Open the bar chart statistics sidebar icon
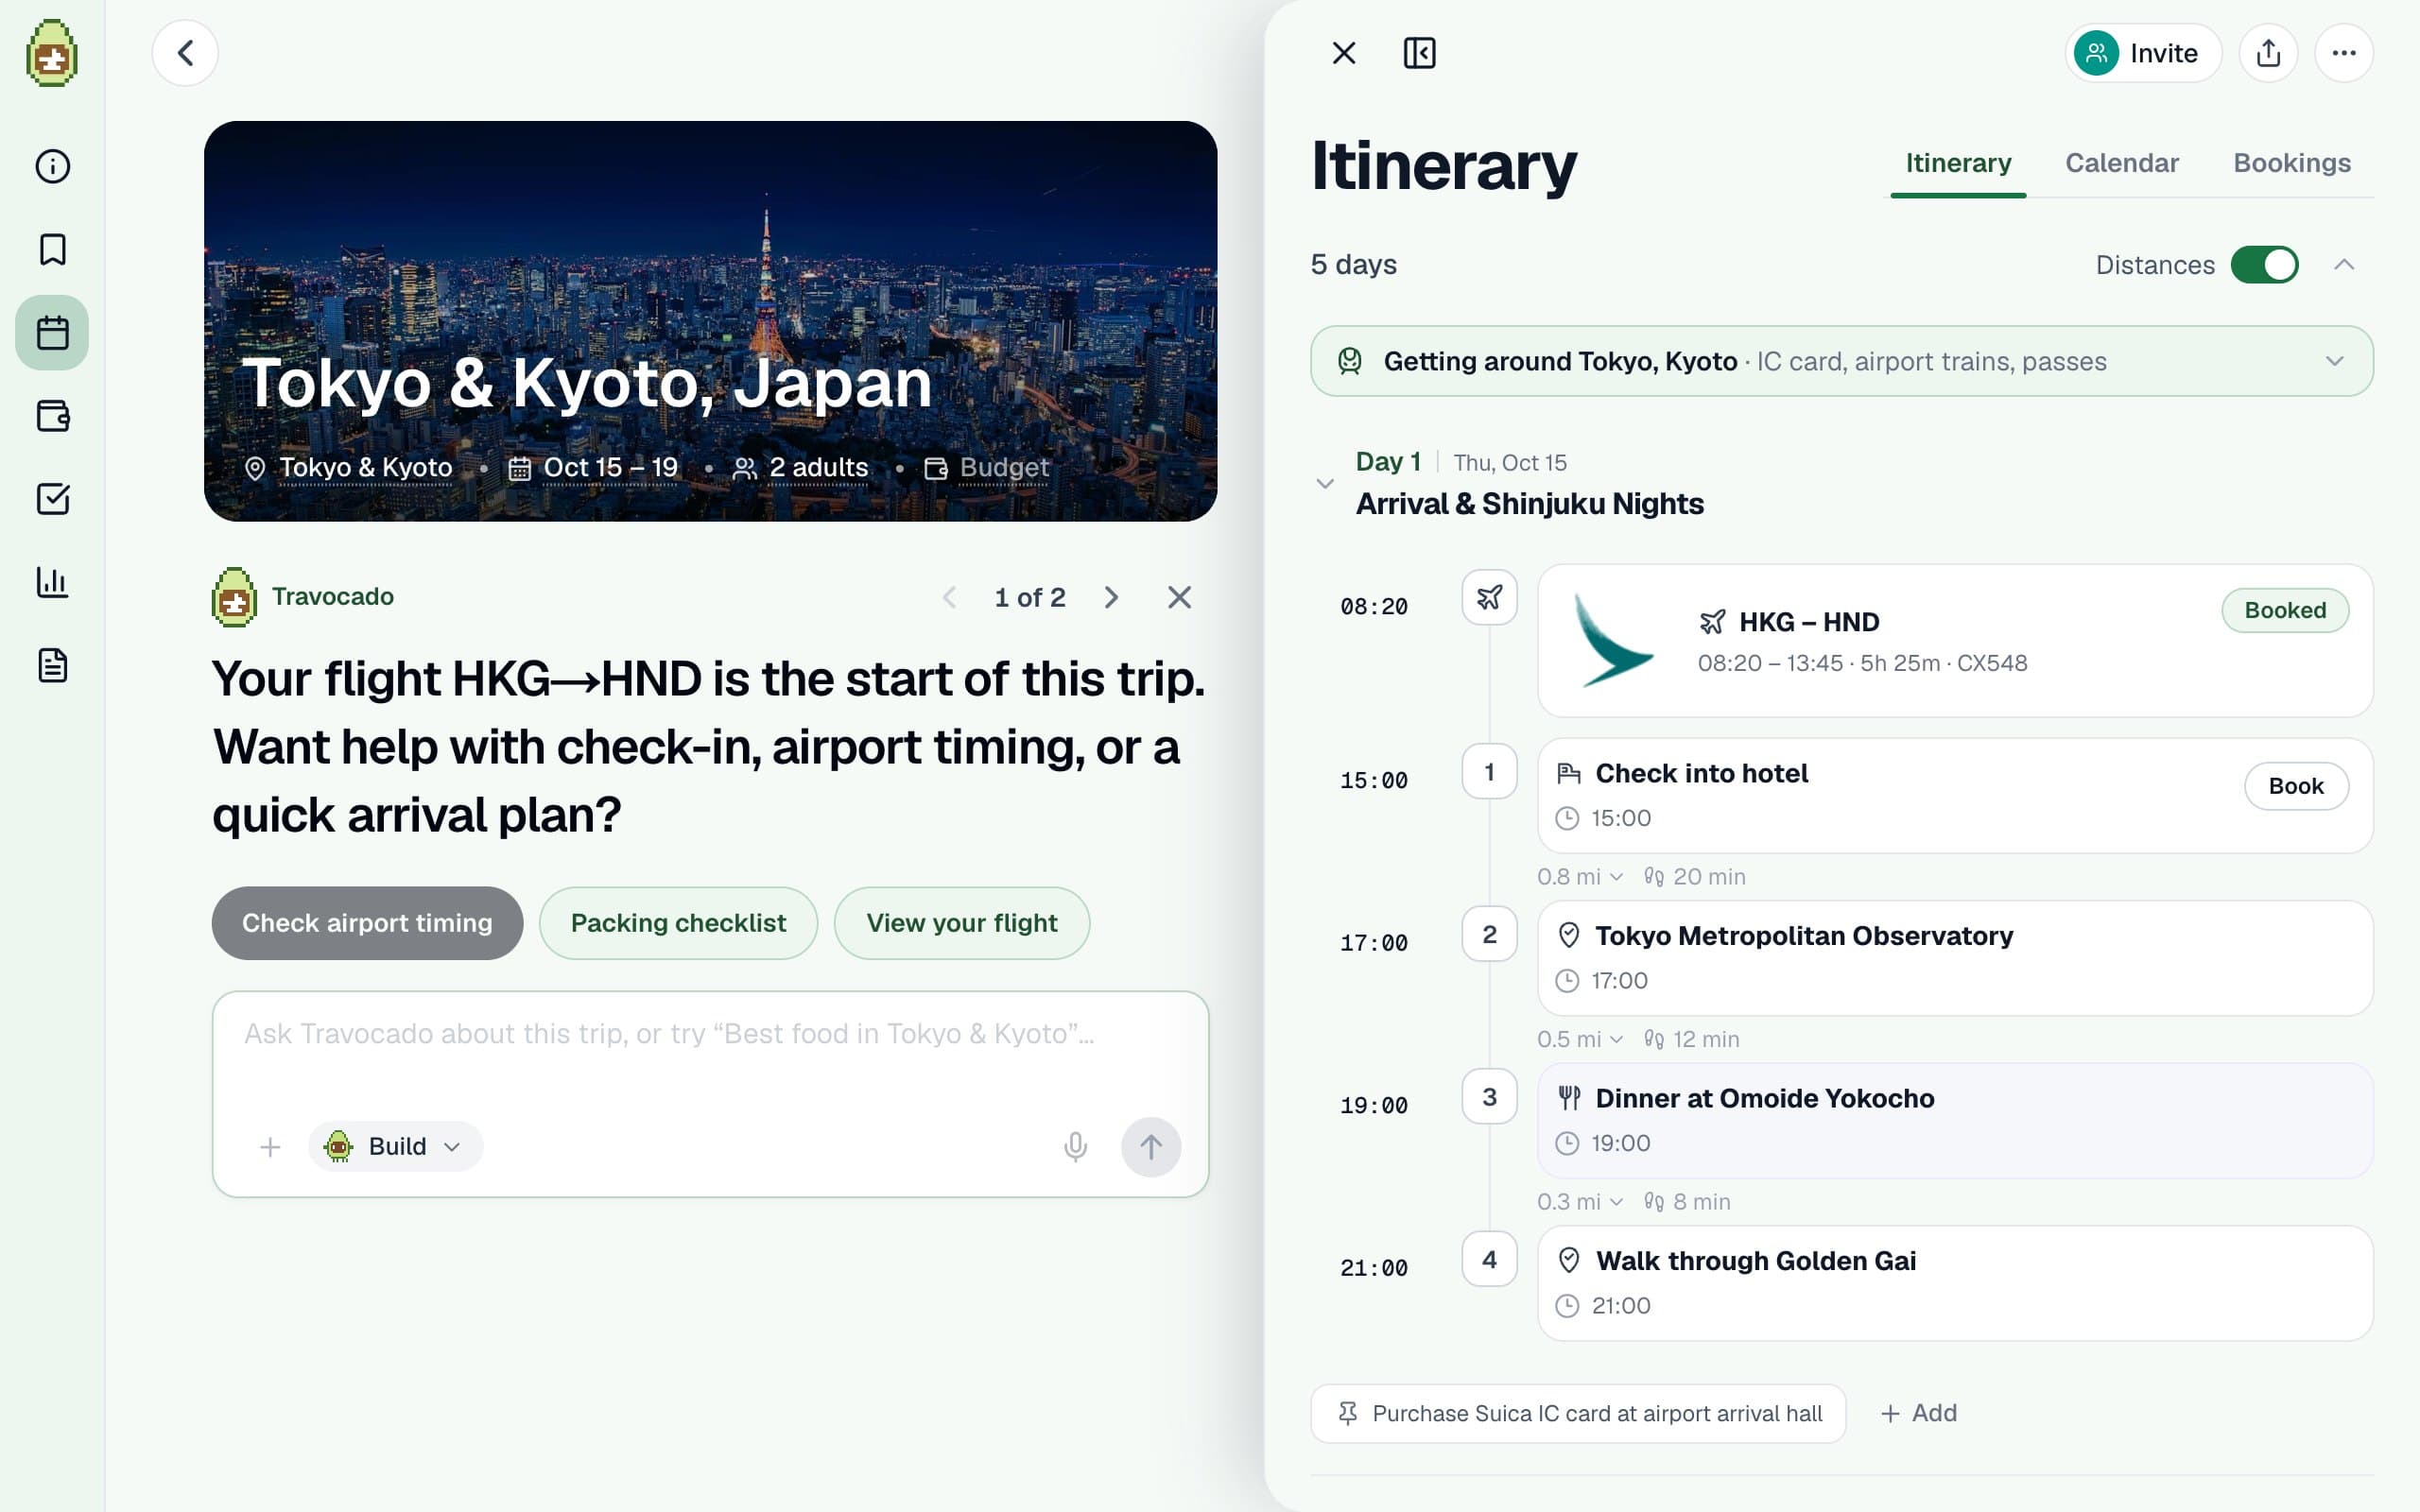2420x1512 pixels. (52, 582)
